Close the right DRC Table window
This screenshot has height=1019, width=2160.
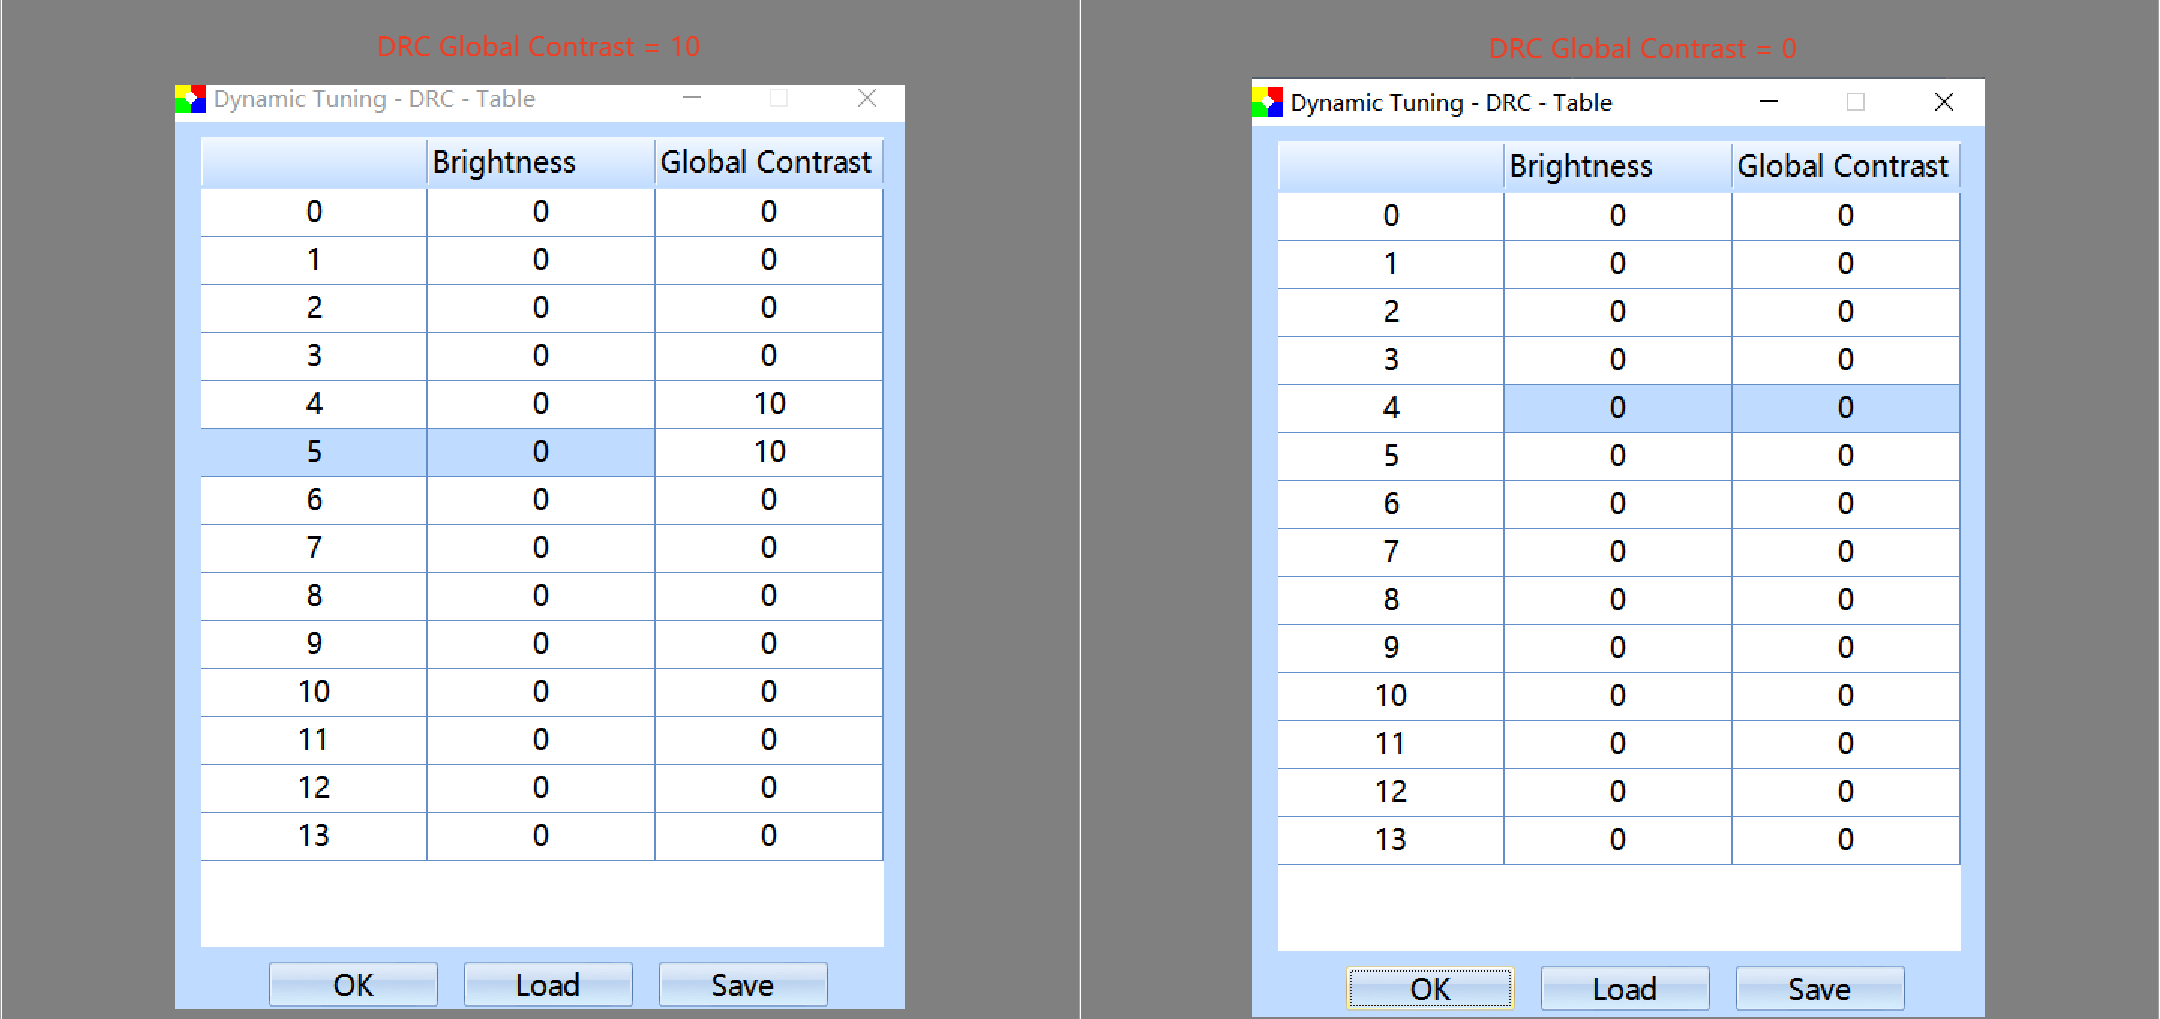point(1943,102)
